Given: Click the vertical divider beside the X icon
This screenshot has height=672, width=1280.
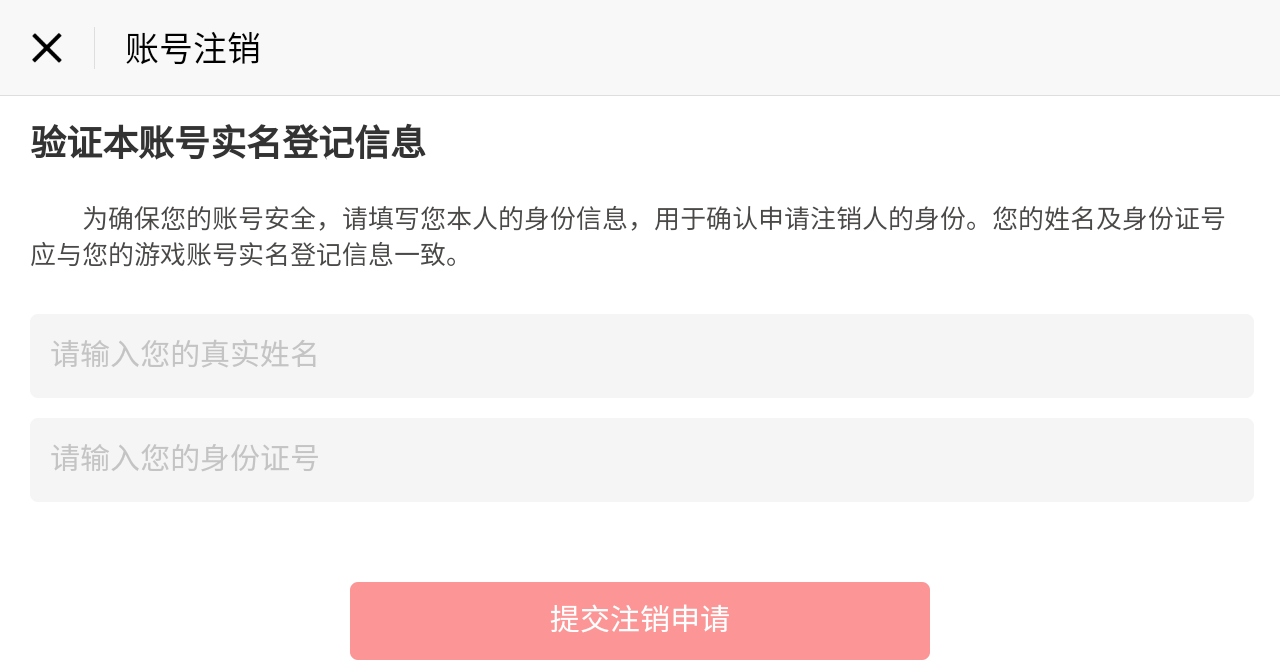Looking at the screenshot, I should 94,48.
